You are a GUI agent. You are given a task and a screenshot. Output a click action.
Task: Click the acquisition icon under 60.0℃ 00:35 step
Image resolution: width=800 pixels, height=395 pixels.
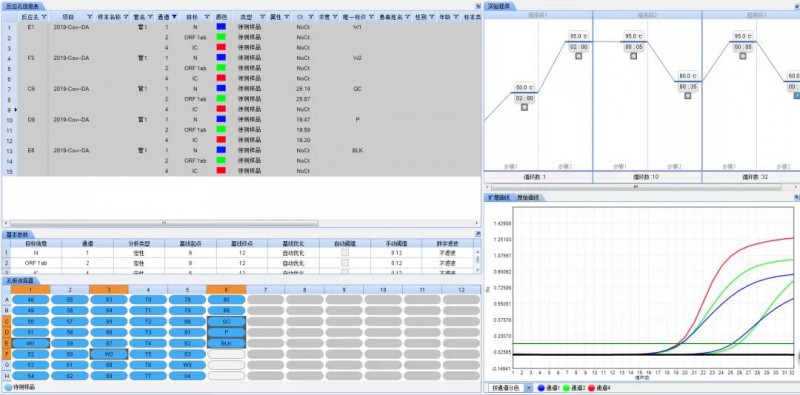tap(687, 95)
